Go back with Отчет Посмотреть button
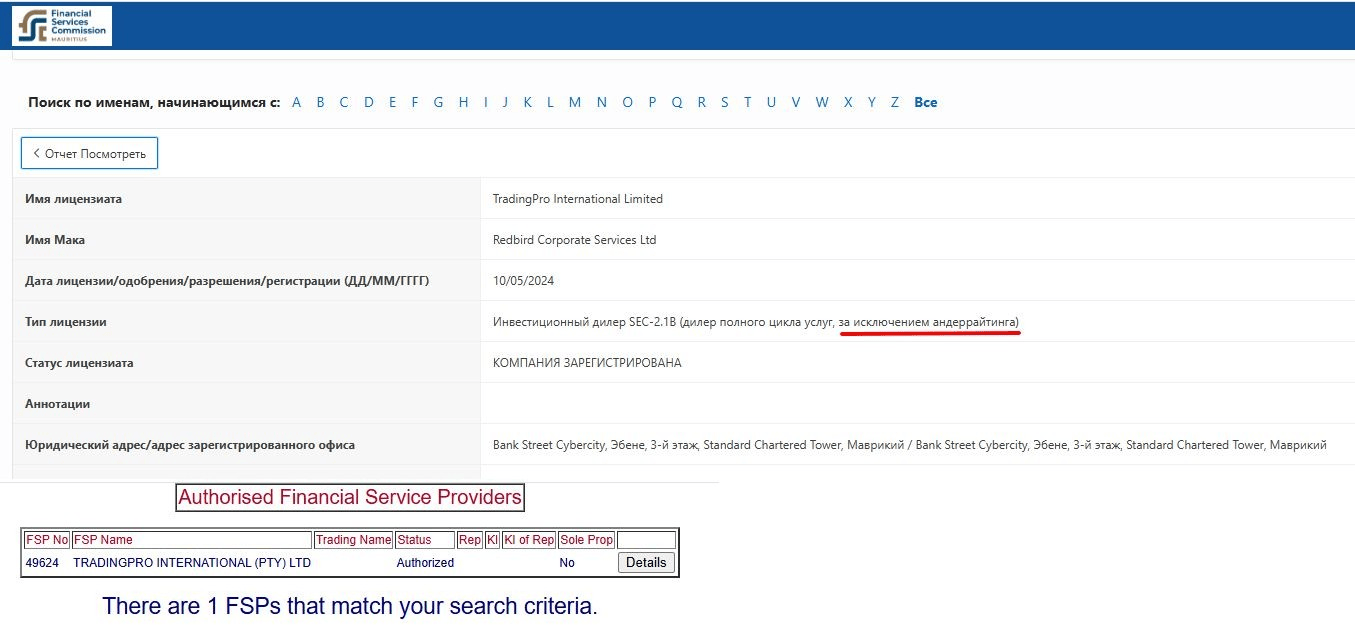This screenshot has width=1355, height=625. [x=89, y=153]
